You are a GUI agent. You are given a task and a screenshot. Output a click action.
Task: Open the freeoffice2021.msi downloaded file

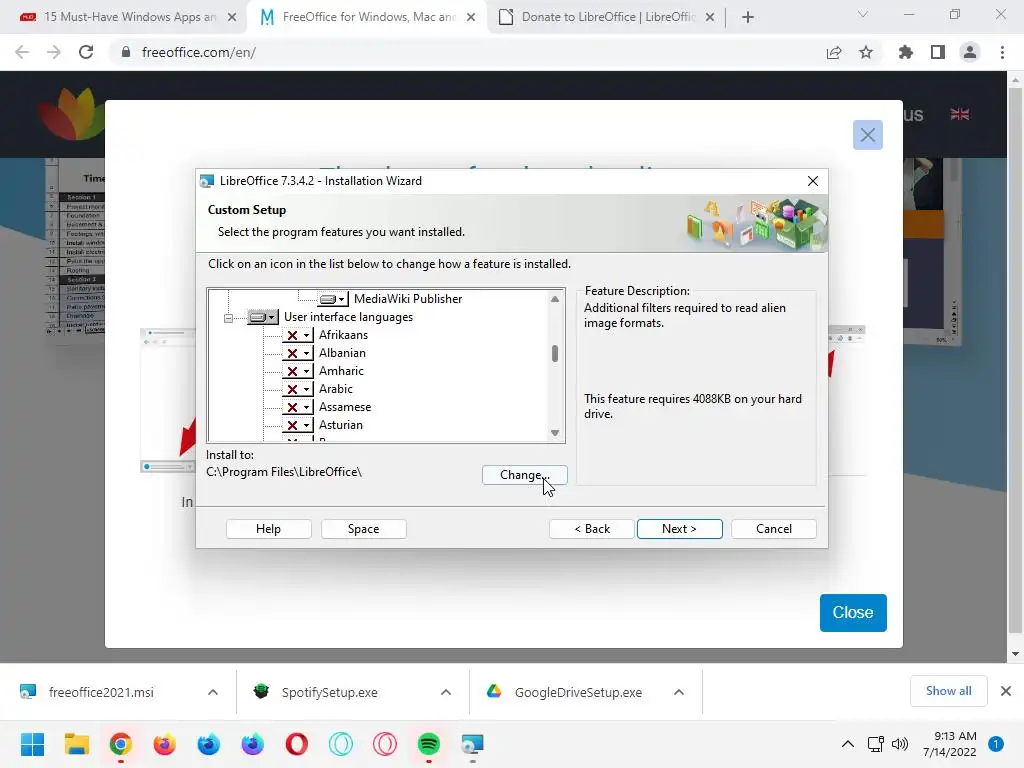[x=102, y=692]
